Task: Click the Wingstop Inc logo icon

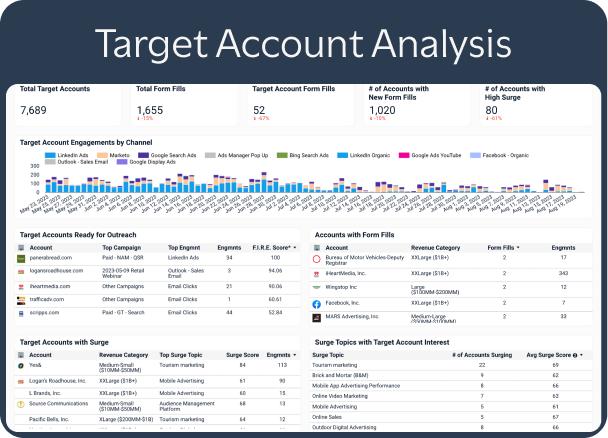Action: [316, 288]
